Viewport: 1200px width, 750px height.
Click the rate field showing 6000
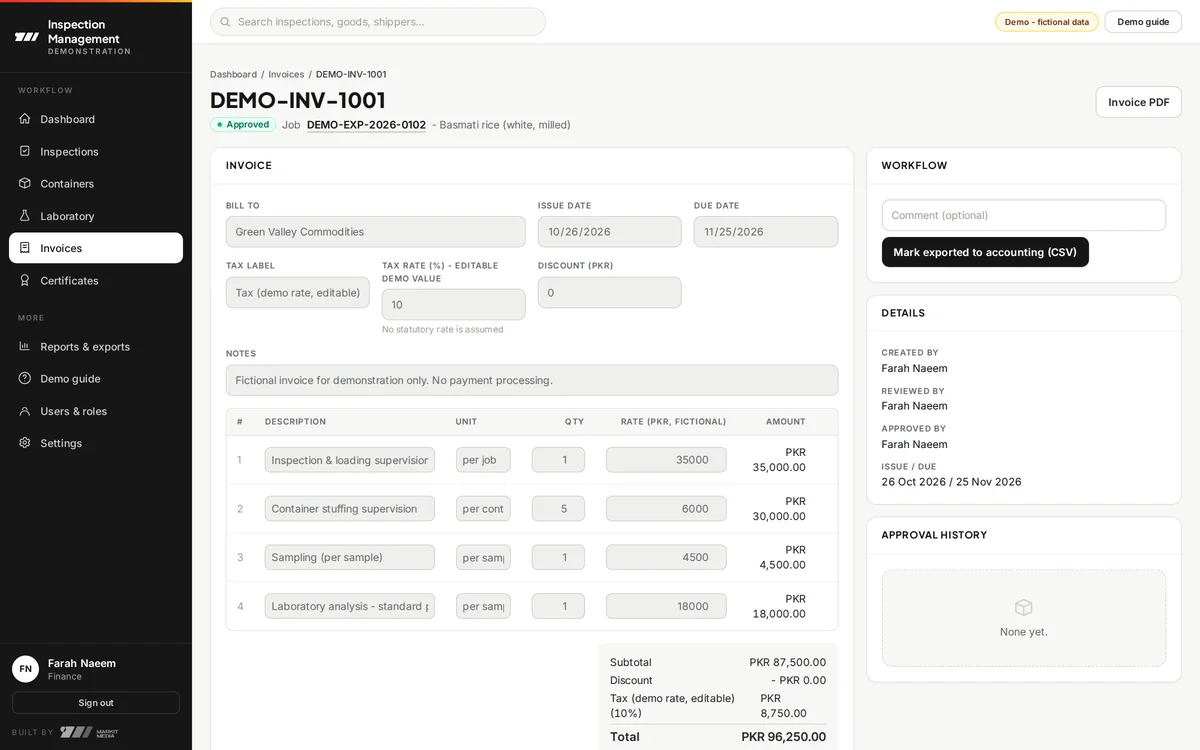[x=666, y=509]
